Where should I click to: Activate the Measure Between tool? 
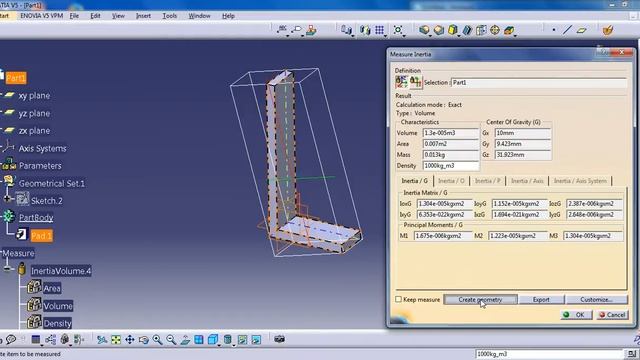[346, 30]
